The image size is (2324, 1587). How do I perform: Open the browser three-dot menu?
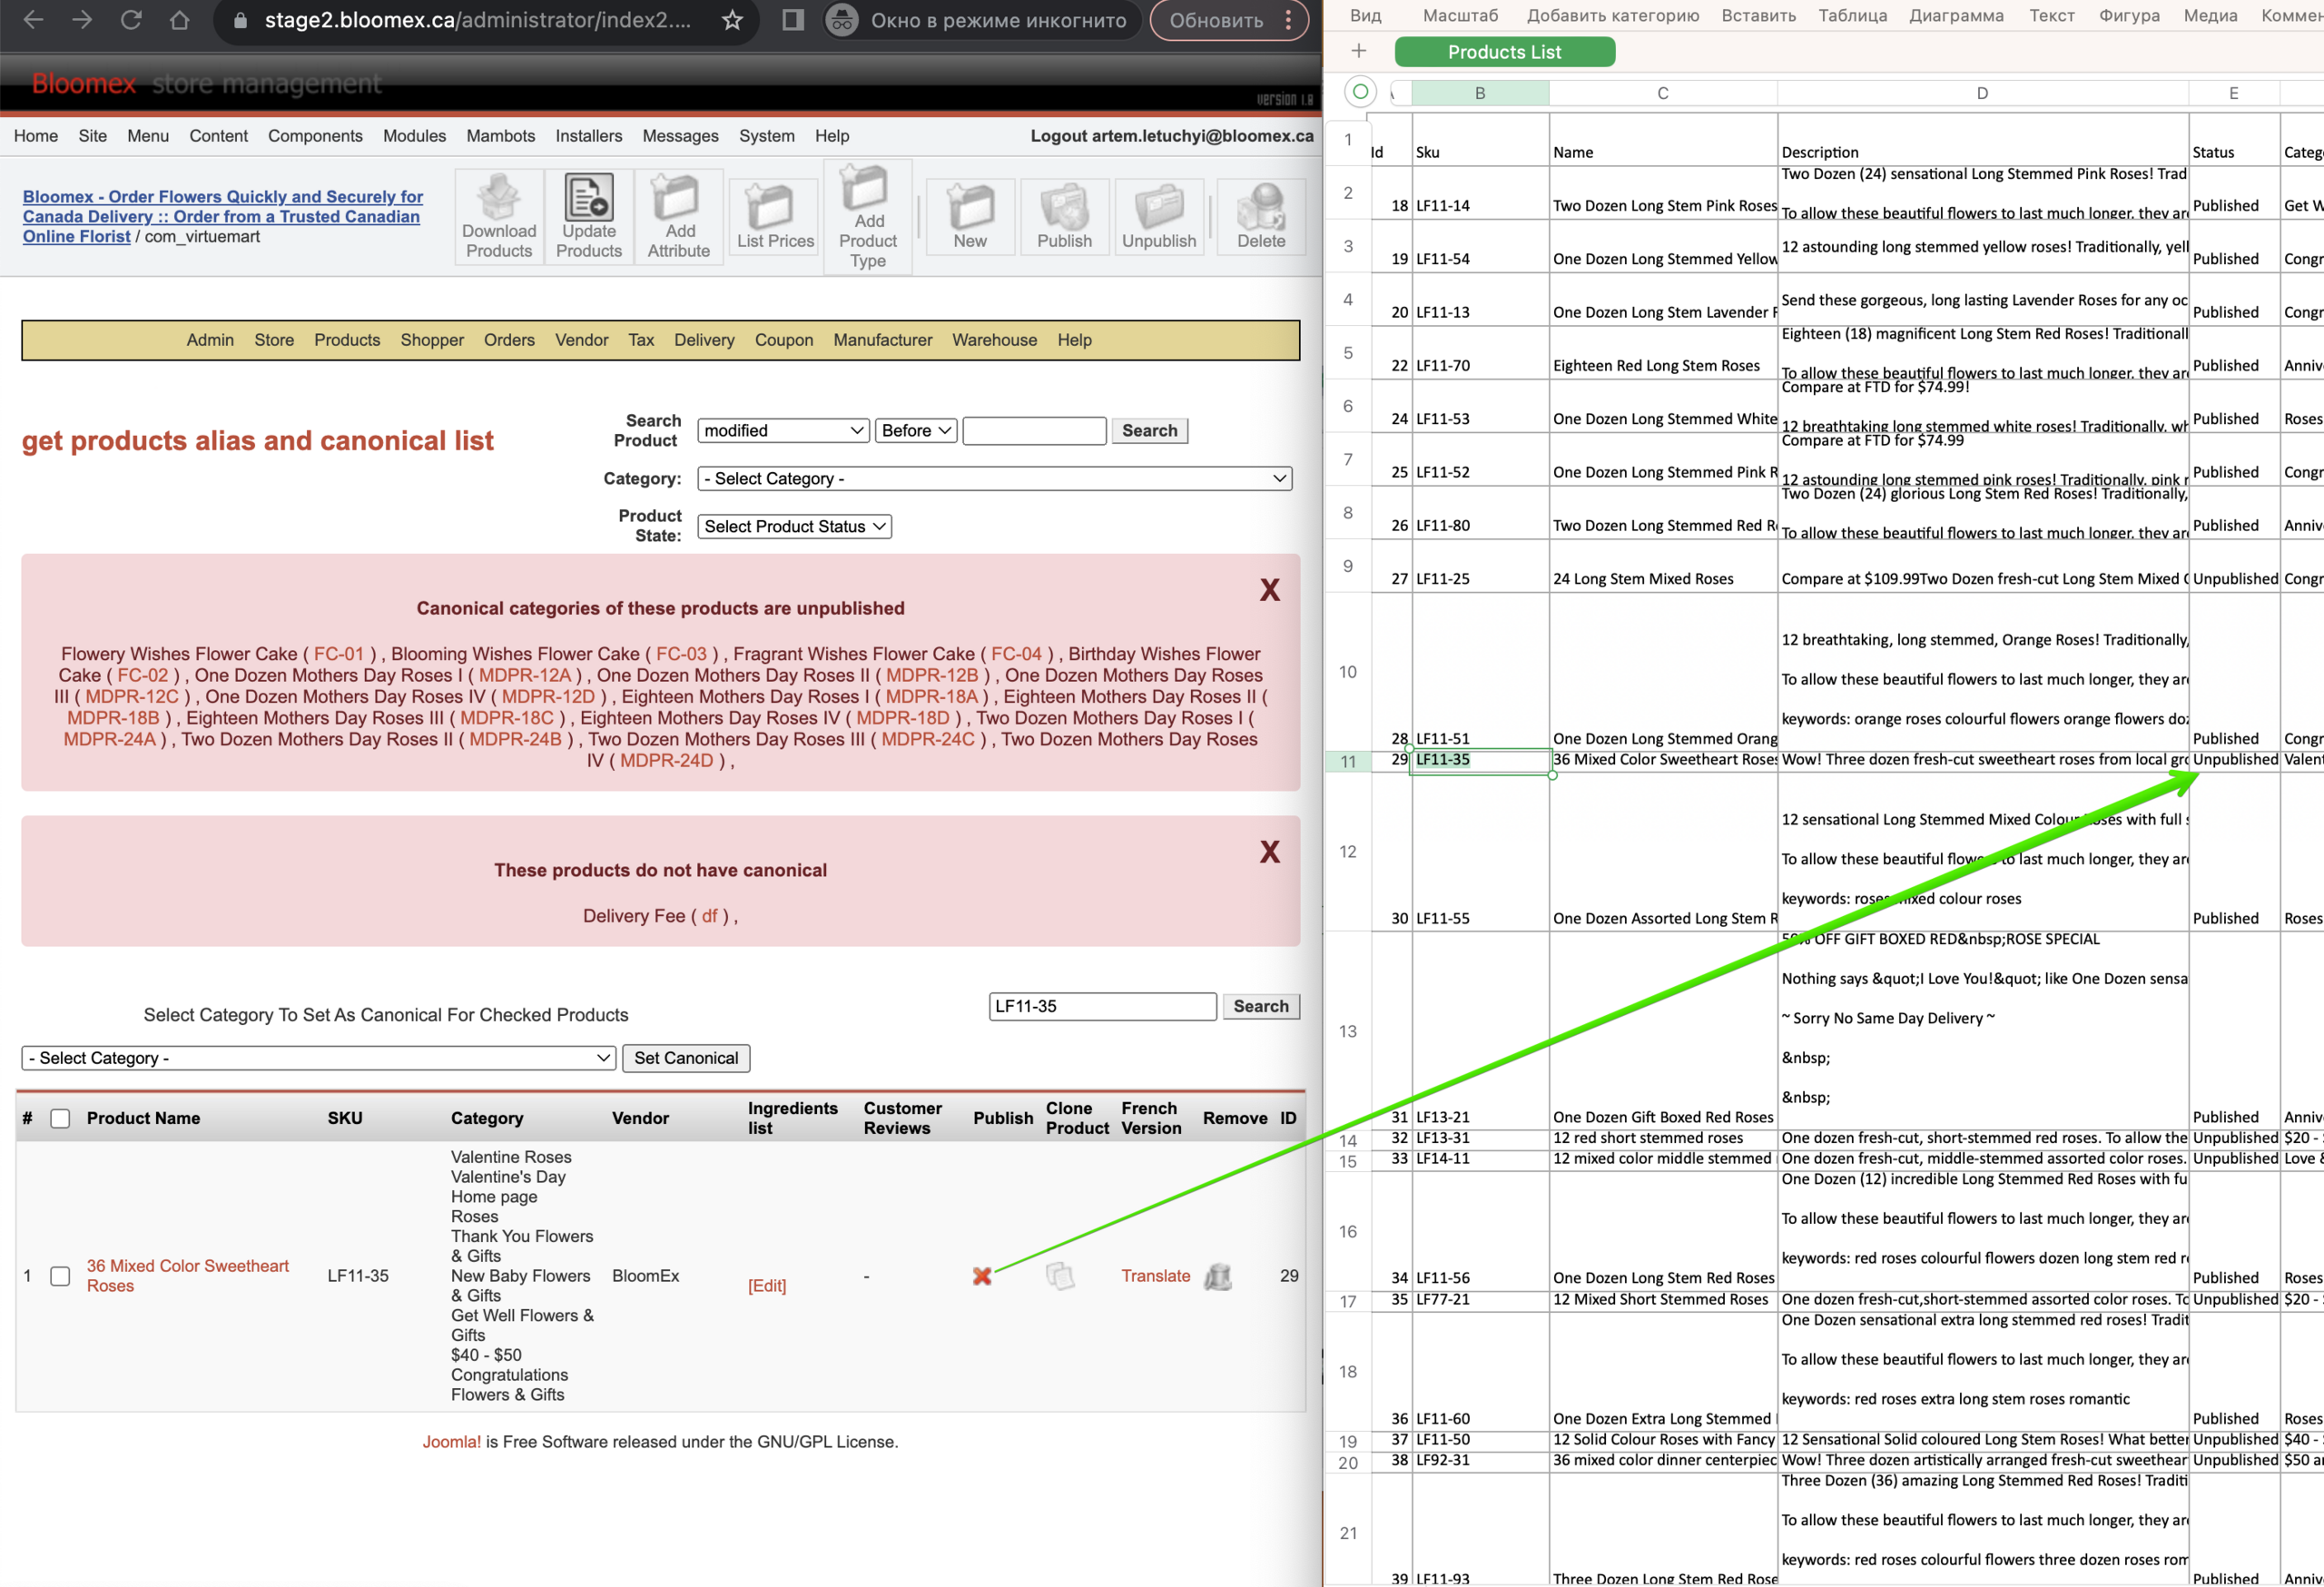pyautogui.click(x=1288, y=20)
